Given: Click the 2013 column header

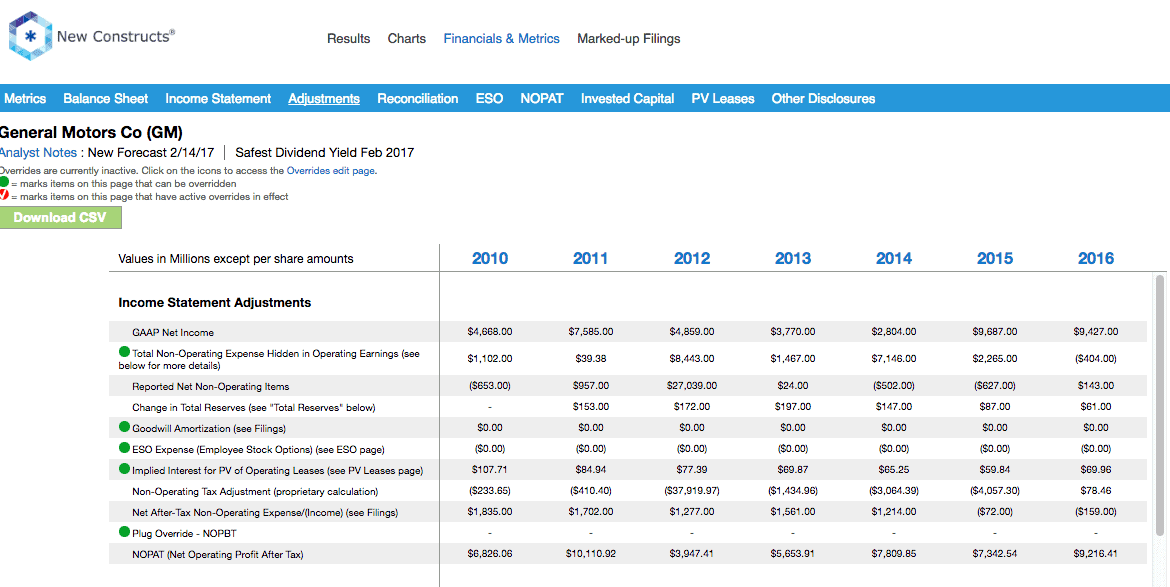Looking at the screenshot, I should point(792,258).
